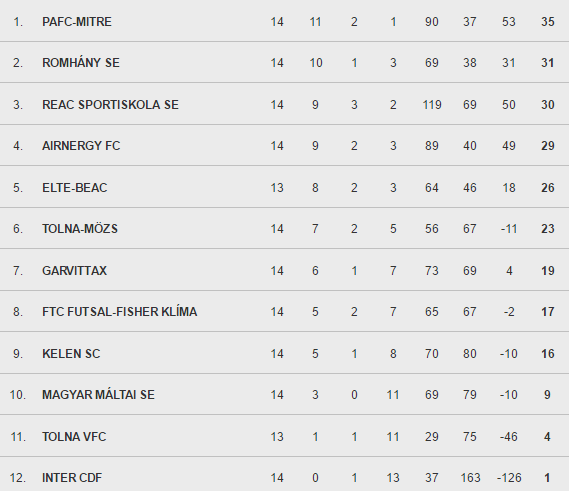Click the rank number 1. cell
Viewport: 569px width, 491px height.
[18, 22]
